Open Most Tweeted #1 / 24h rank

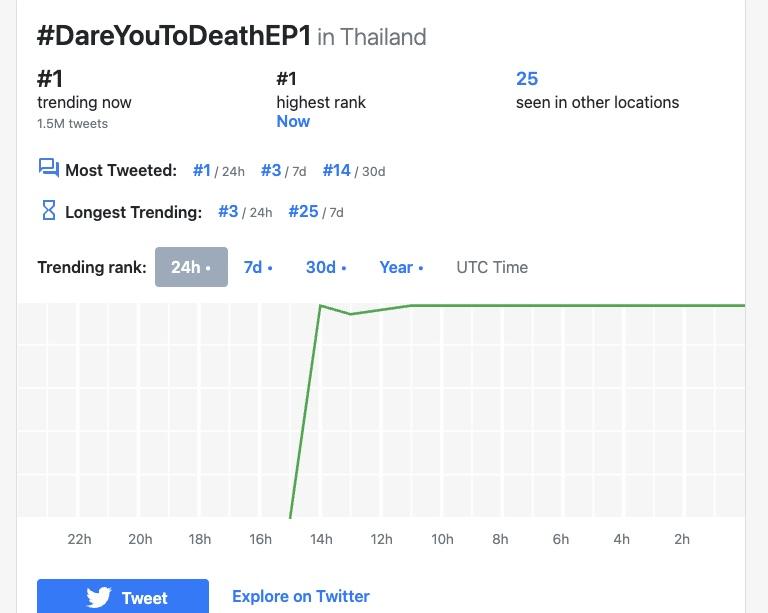pyautogui.click(x=202, y=170)
